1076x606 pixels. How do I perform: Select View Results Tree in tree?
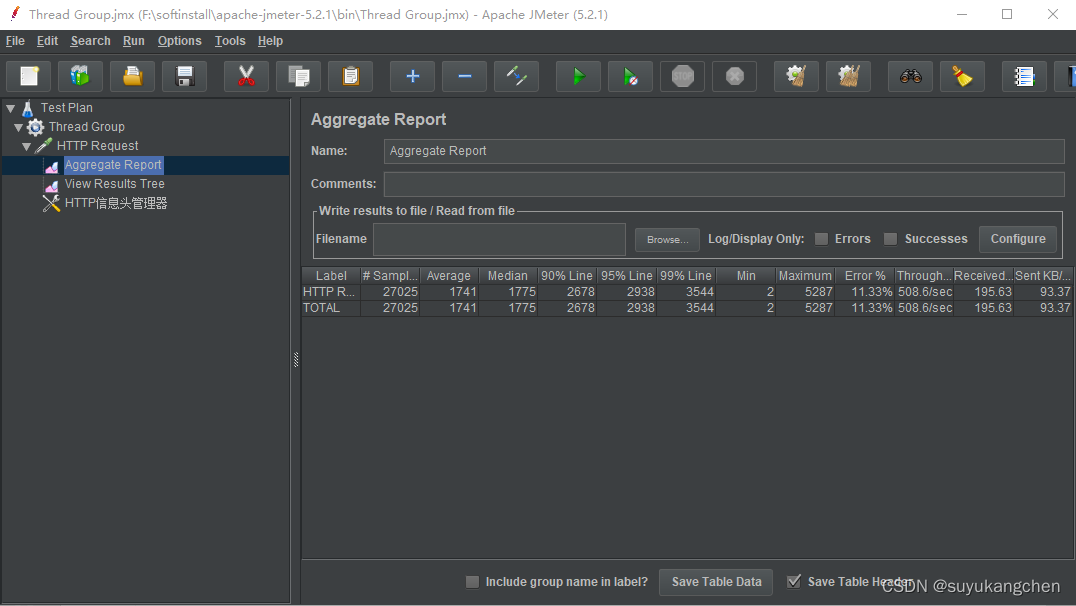pyautogui.click(x=115, y=184)
